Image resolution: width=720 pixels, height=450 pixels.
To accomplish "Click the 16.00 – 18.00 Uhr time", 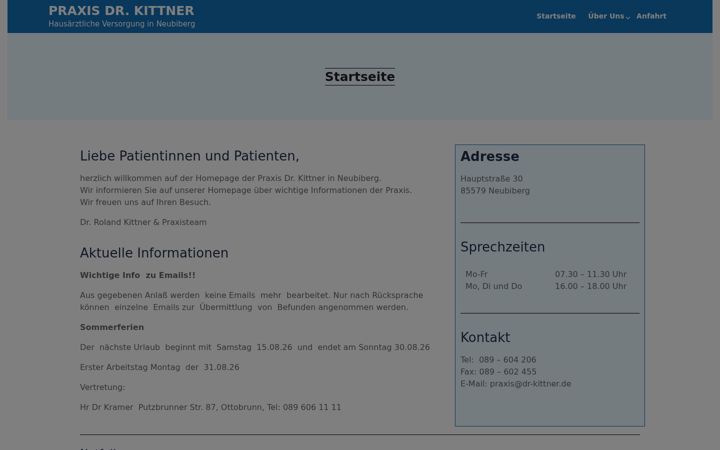I will pos(591,286).
